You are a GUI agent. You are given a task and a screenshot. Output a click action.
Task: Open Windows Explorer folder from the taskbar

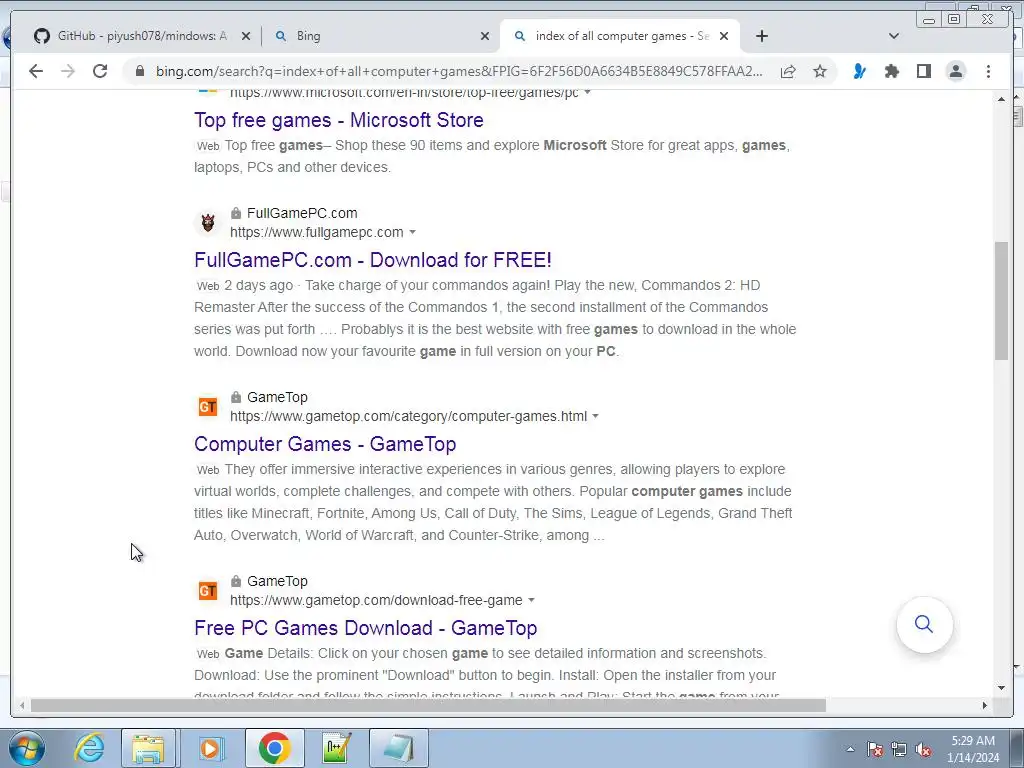tap(148, 748)
